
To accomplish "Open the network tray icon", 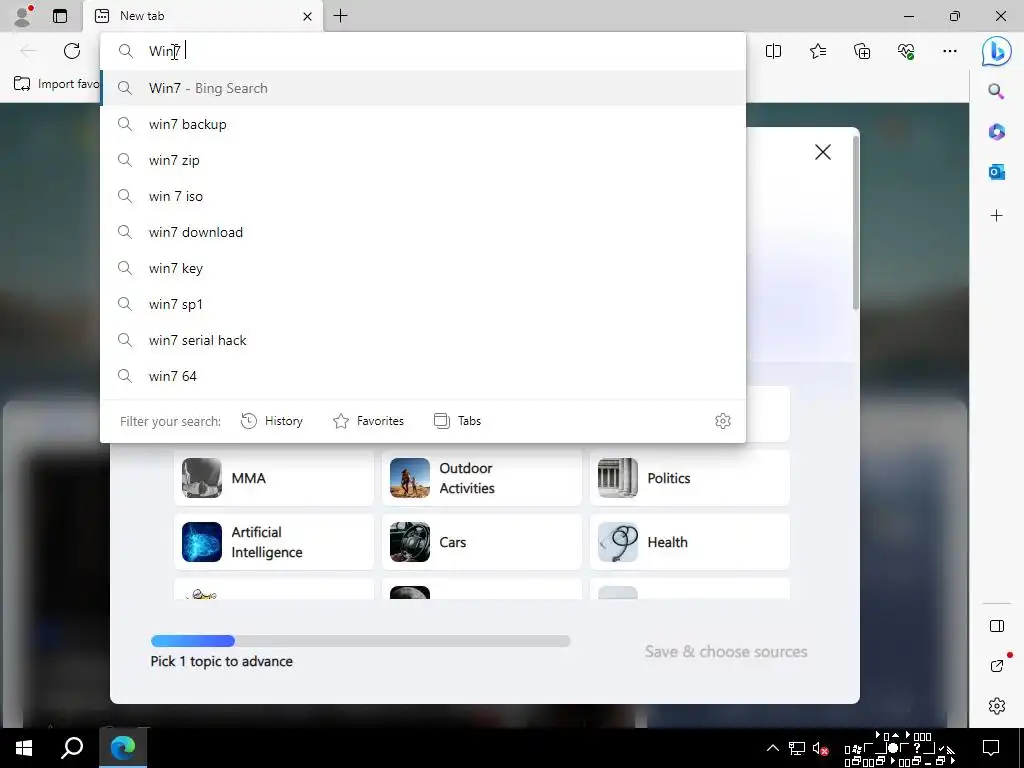I will [797, 749].
